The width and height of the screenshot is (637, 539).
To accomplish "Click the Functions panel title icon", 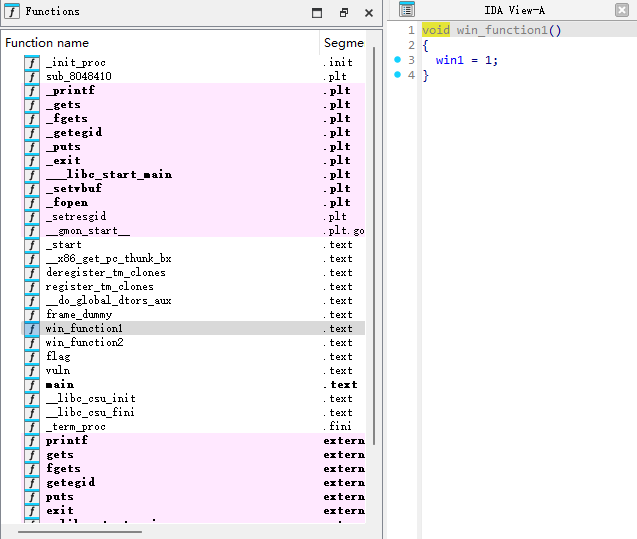I will click(x=13, y=12).
